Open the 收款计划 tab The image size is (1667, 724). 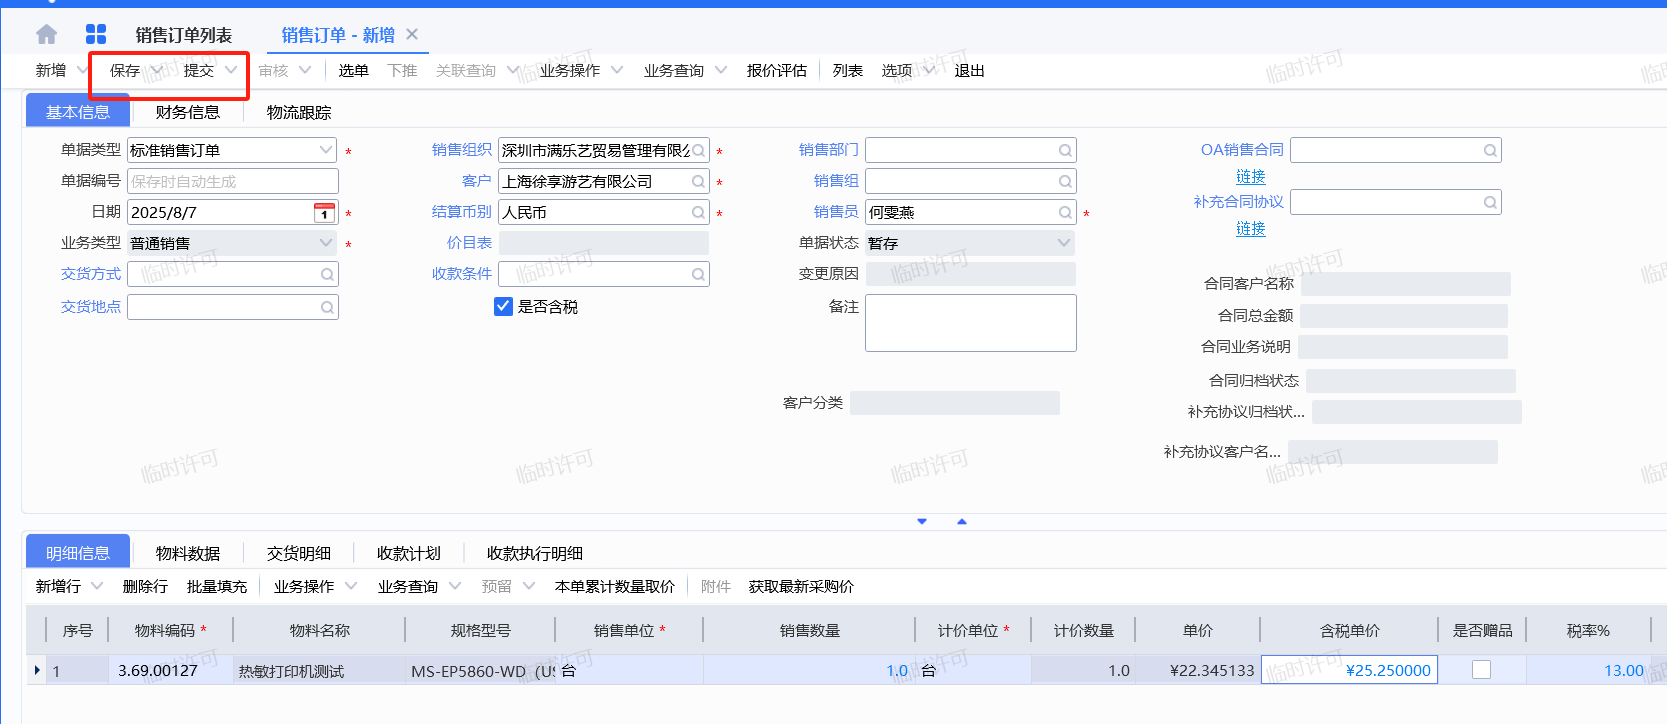[x=408, y=553]
